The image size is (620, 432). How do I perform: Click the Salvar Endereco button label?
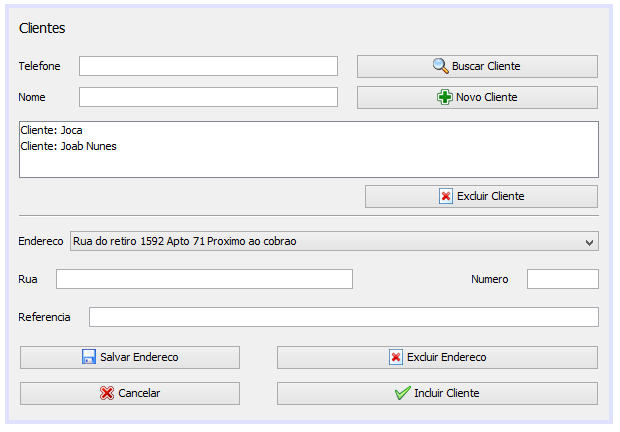(x=139, y=357)
